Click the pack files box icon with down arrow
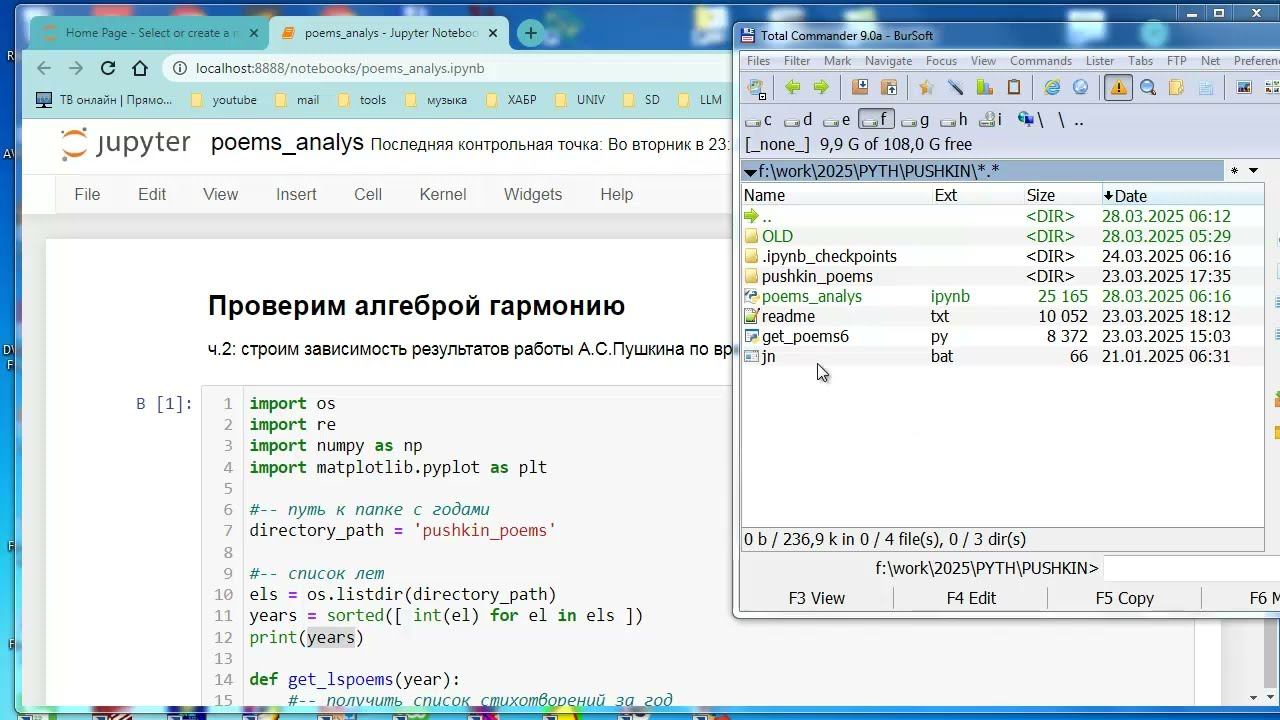Image resolution: width=1280 pixels, height=720 pixels. click(x=859, y=88)
